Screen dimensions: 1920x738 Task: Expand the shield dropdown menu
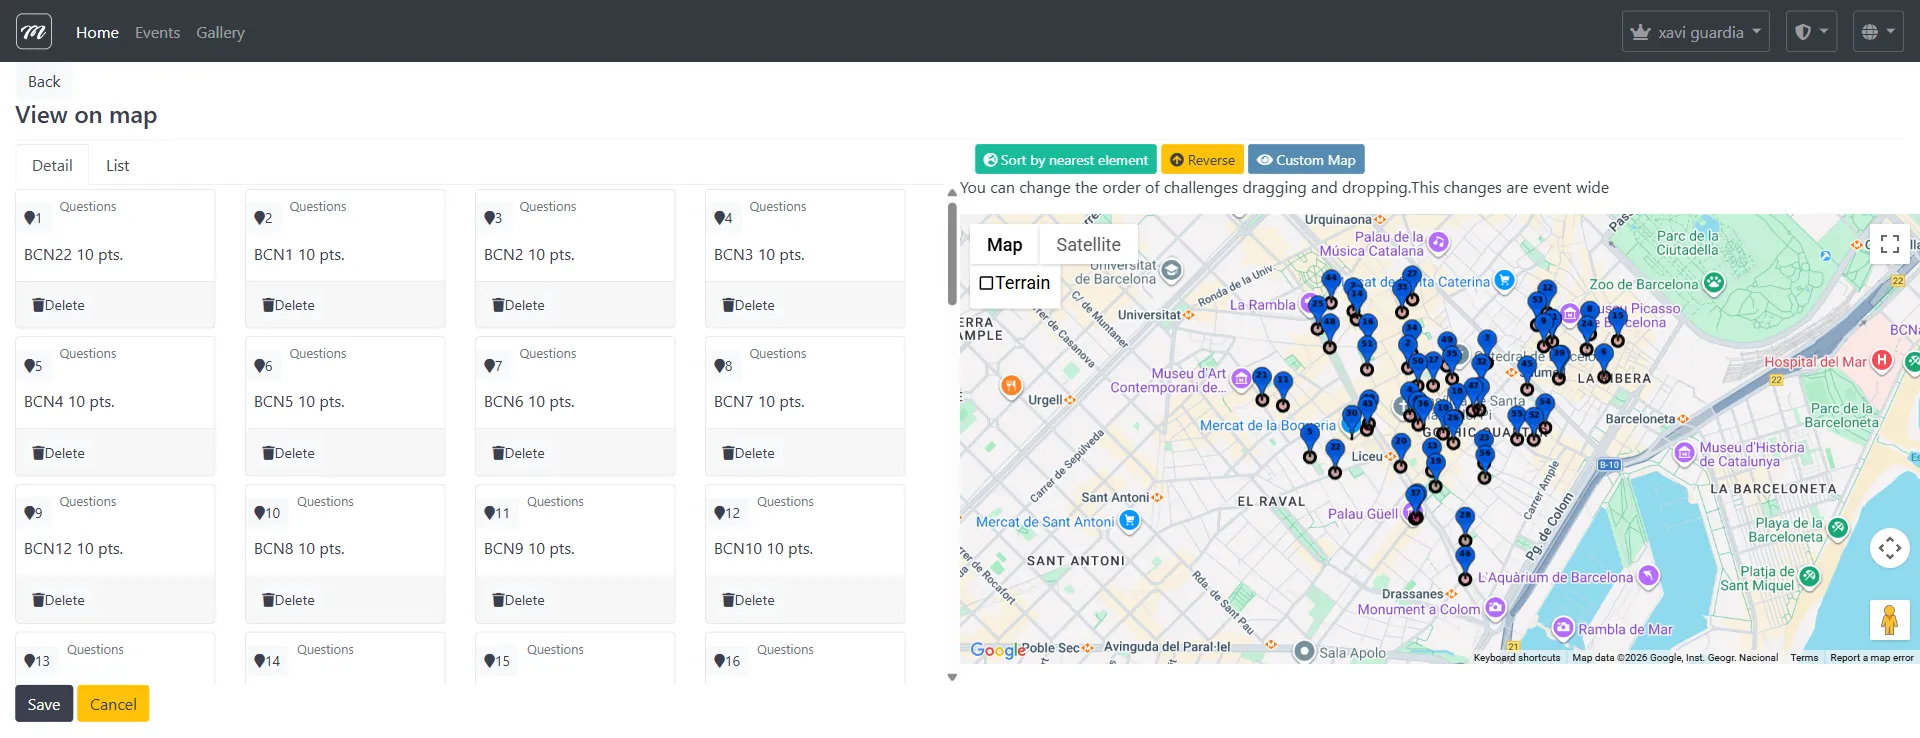click(x=1810, y=32)
